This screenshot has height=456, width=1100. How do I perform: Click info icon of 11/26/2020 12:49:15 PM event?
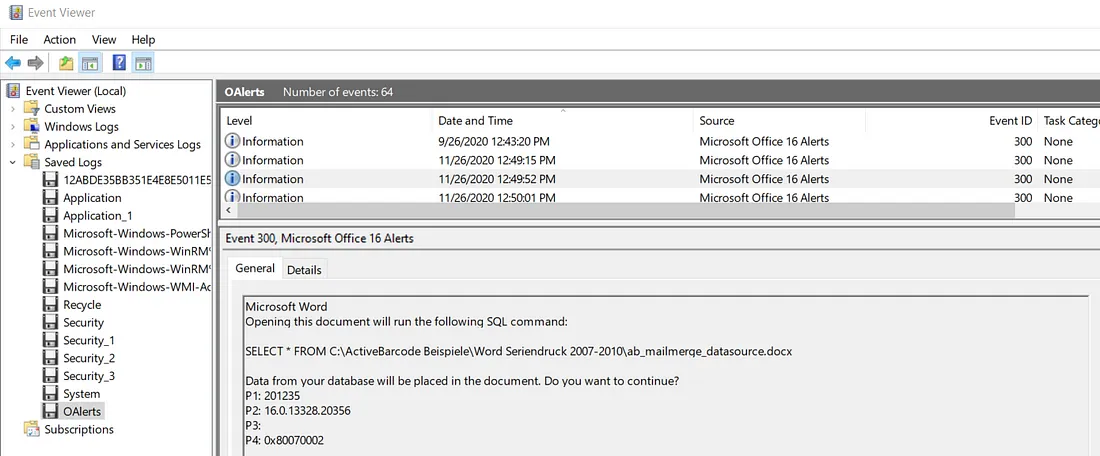232,160
